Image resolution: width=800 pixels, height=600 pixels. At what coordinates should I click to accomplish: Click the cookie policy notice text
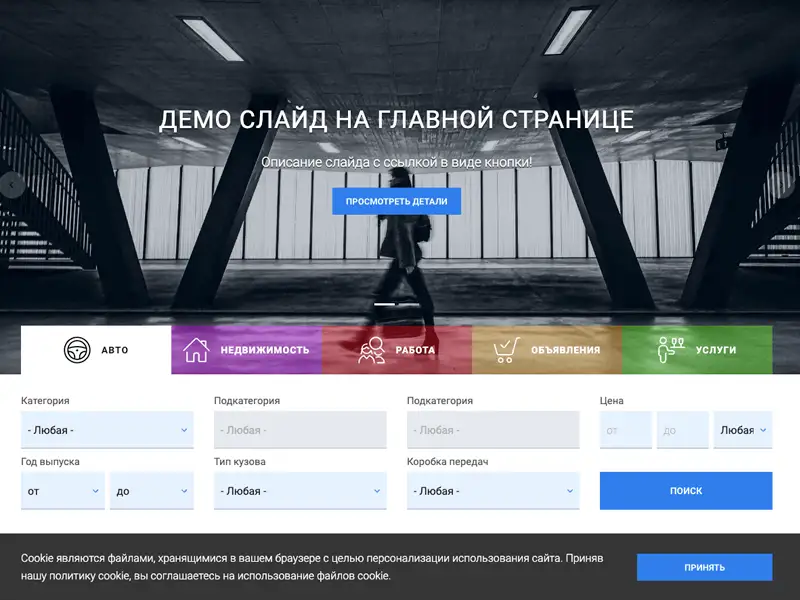[312, 567]
